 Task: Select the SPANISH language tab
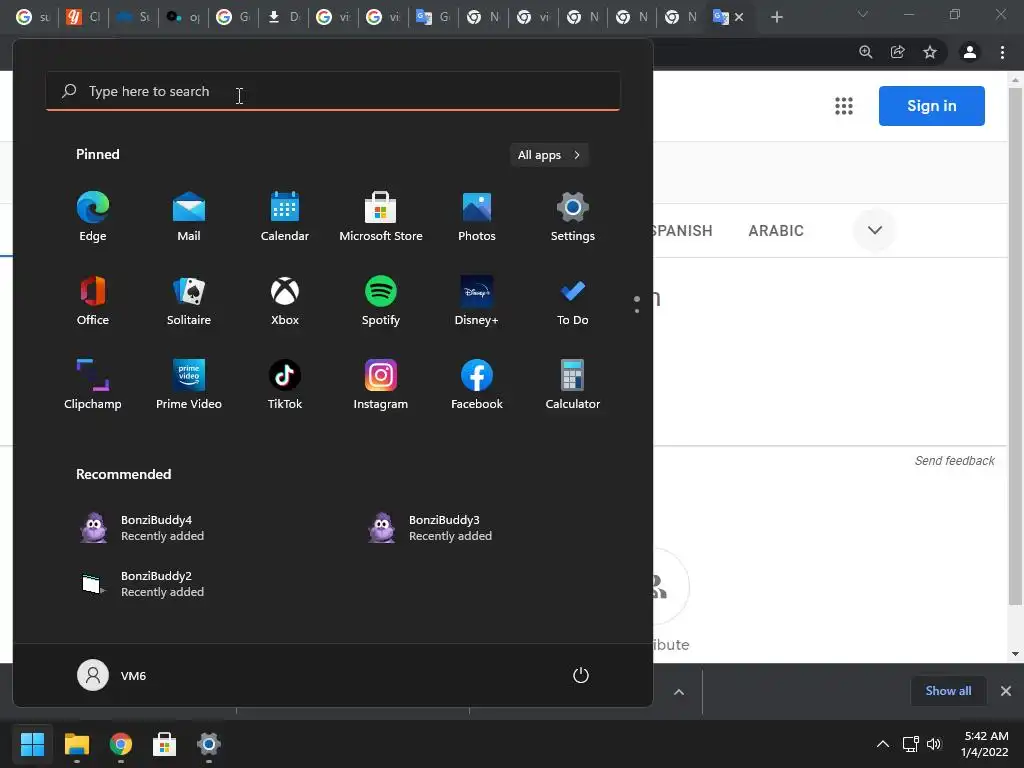point(682,231)
